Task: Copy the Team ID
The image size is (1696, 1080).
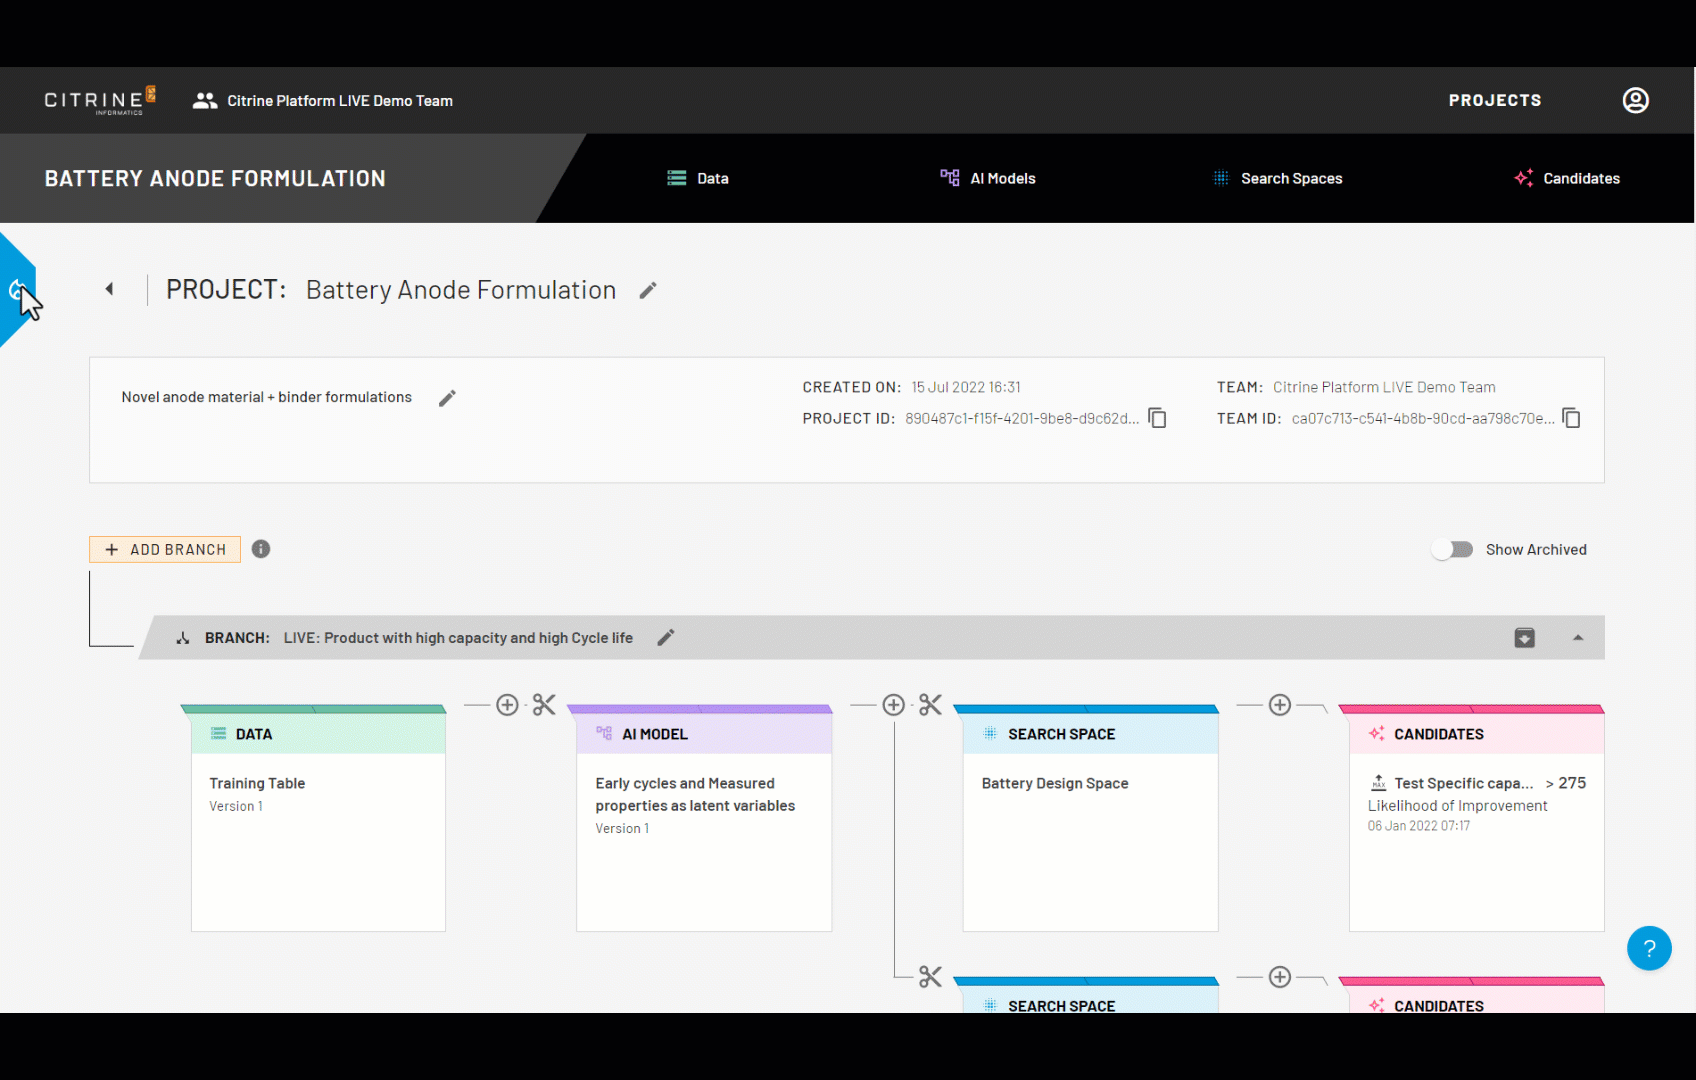Action: tap(1571, 418)
